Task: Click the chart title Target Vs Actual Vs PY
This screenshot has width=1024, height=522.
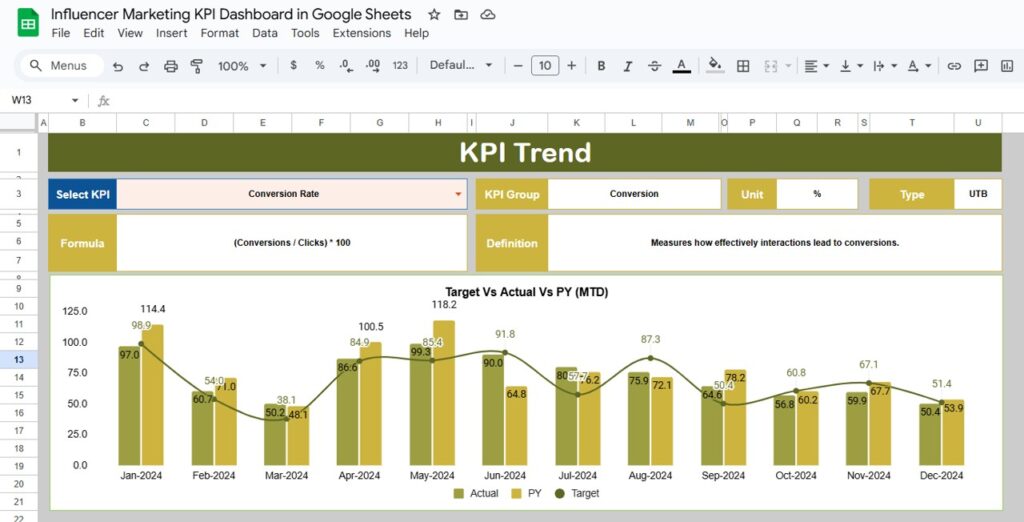Action: [526, 293]
